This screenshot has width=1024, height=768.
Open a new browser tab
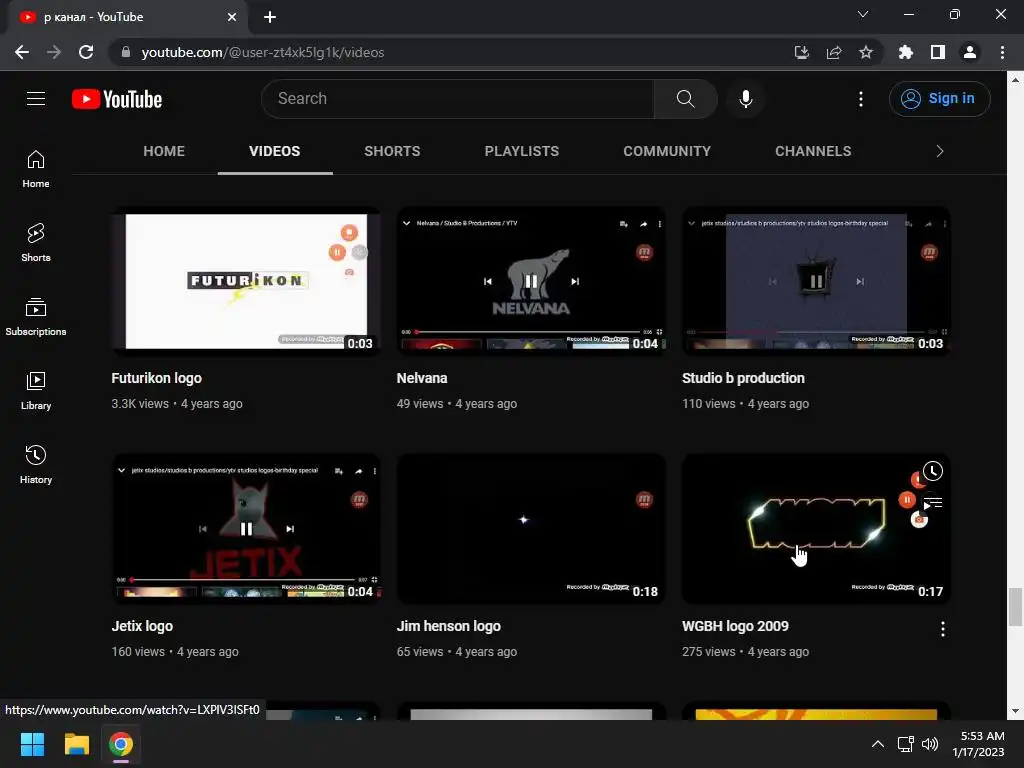tap(270, 17)
